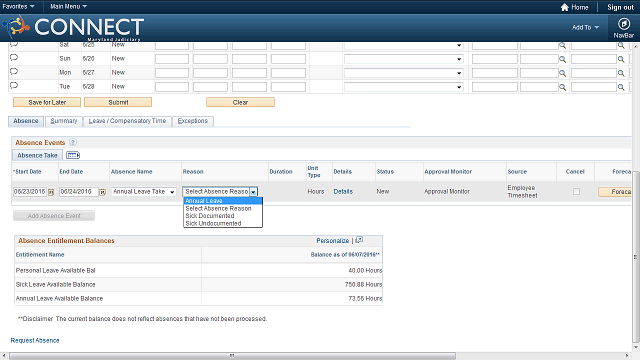Image resolution: width=640 pixels, height=360 pixels.
Task: Click first time entry field in Tue 6/28 row
Action: click(172, 87)
